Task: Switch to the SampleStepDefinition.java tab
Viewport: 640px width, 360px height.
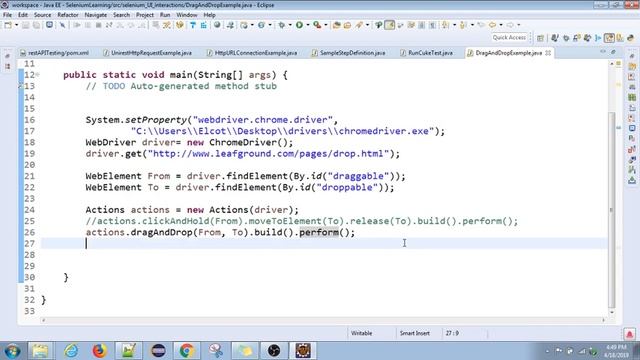Action: [349, 53]
